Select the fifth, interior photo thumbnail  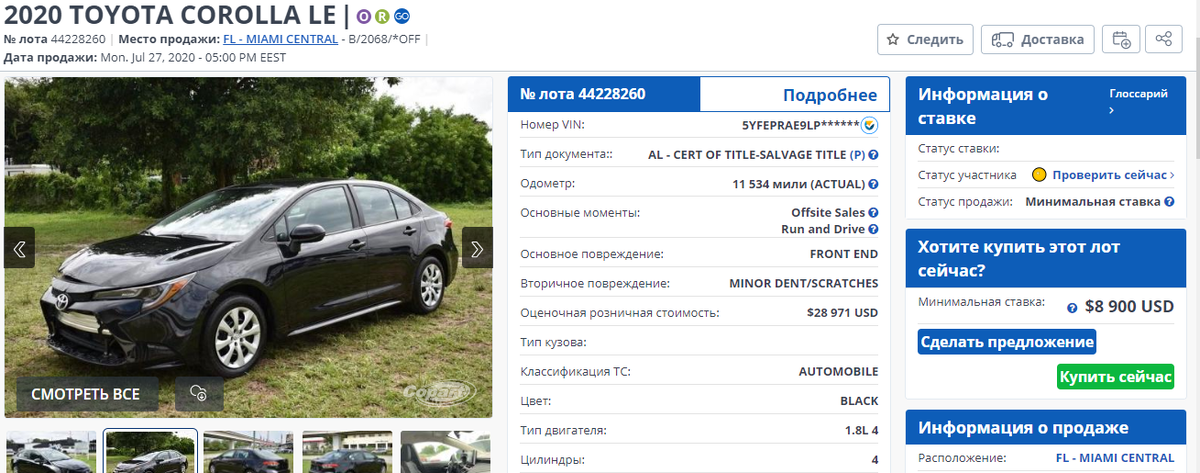pyautogui.click(x=446, y=452)
